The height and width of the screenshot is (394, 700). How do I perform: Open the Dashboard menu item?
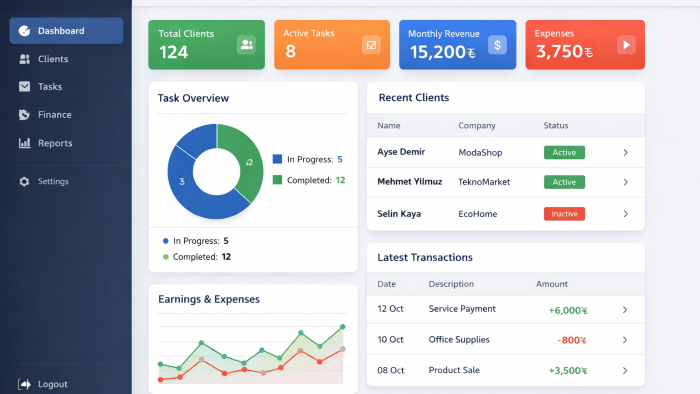(66, 31)
